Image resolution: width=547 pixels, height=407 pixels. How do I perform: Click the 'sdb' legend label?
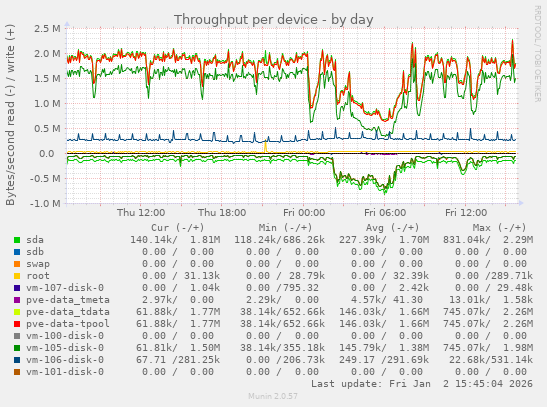point(35,252)
